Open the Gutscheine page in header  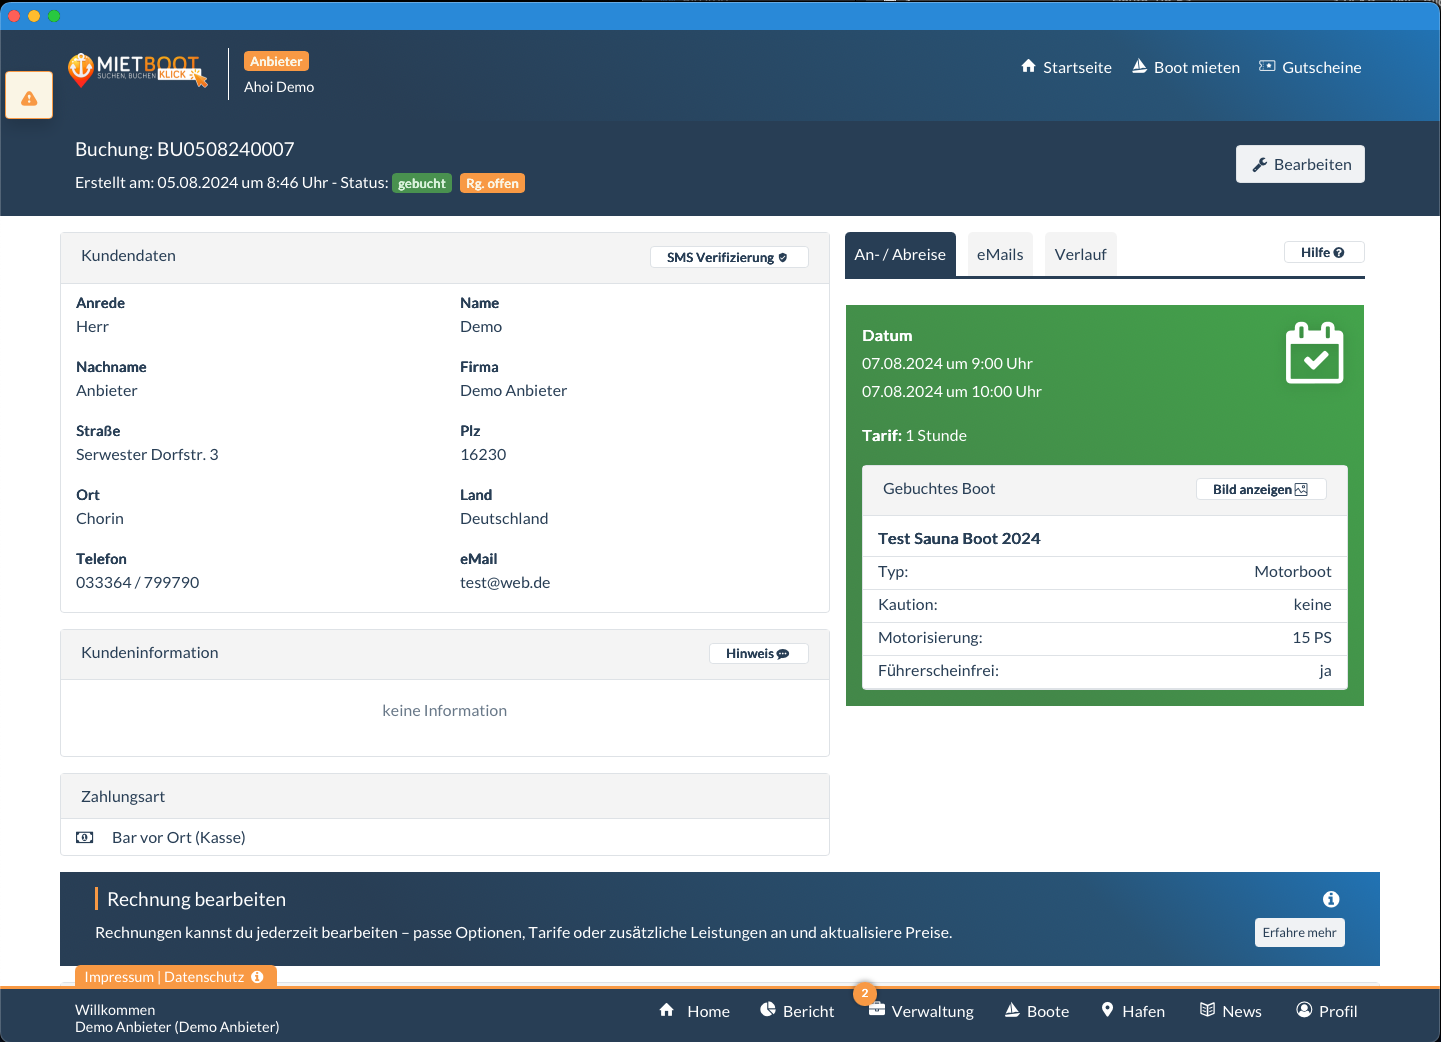[x=1310, y=67]
